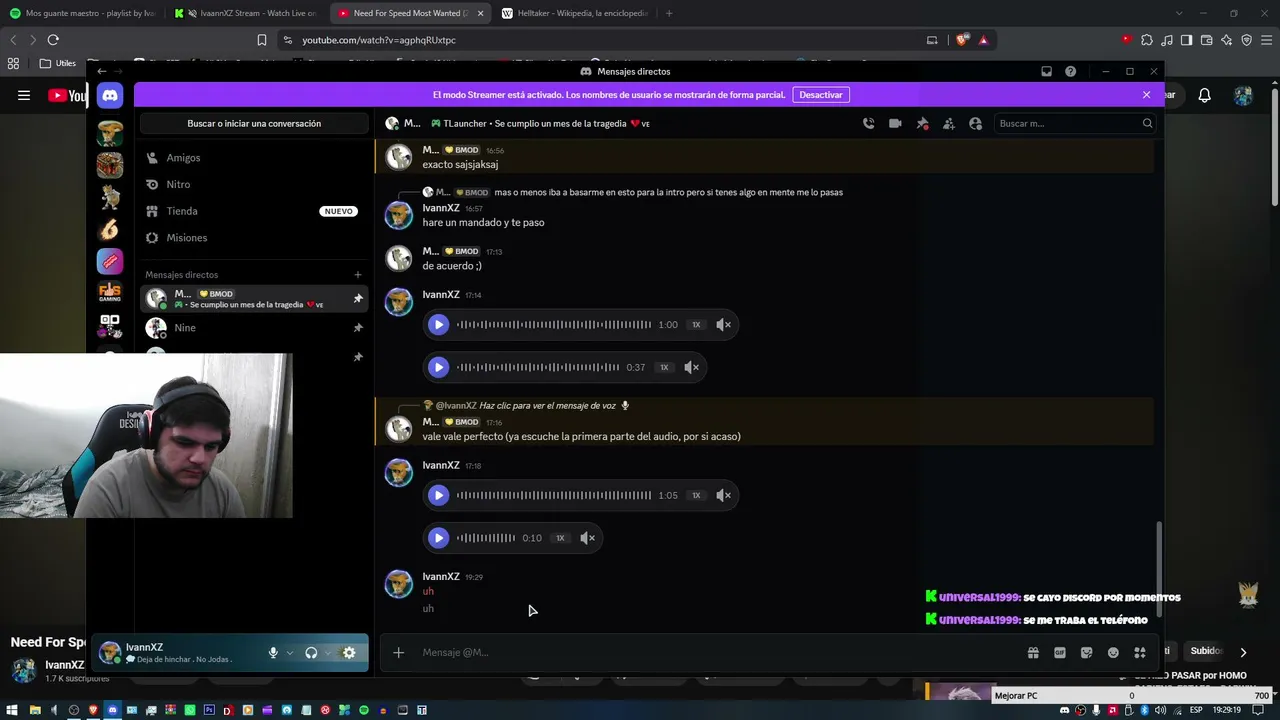Open Discord user settings gear
Image resolution: width=1280 pixels, height=720 pixels.
pos(349,653)
